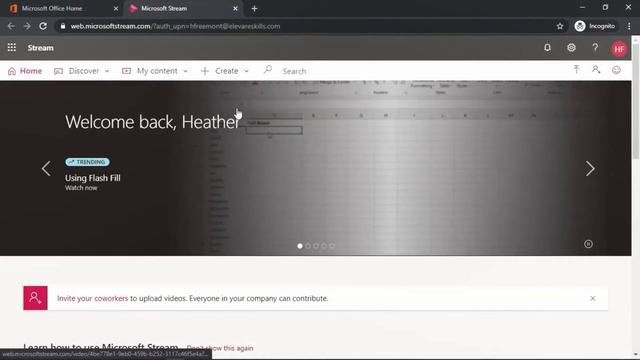Open the Stream settings gear
The height and width of the screenshot is (360, 640).
[571, 48]
